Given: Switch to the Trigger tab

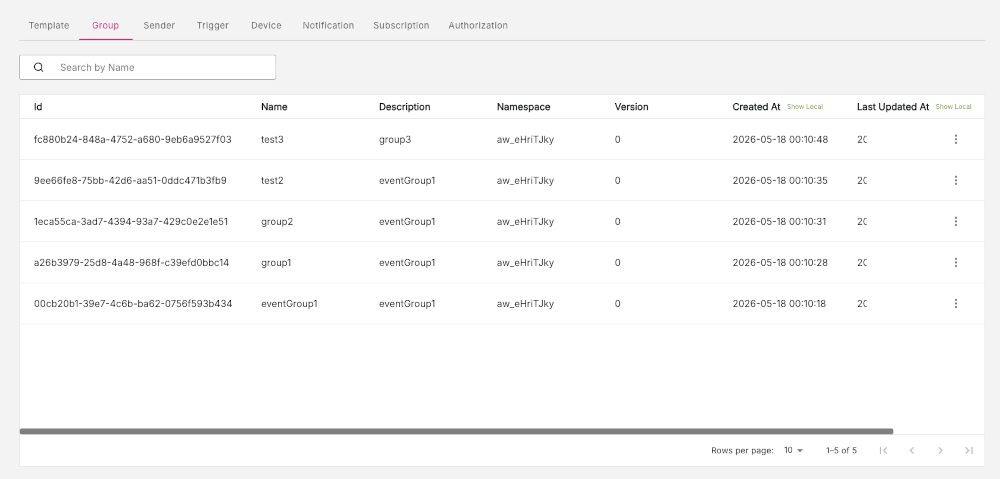Looking at the screenshot, I should click(212, 26).
